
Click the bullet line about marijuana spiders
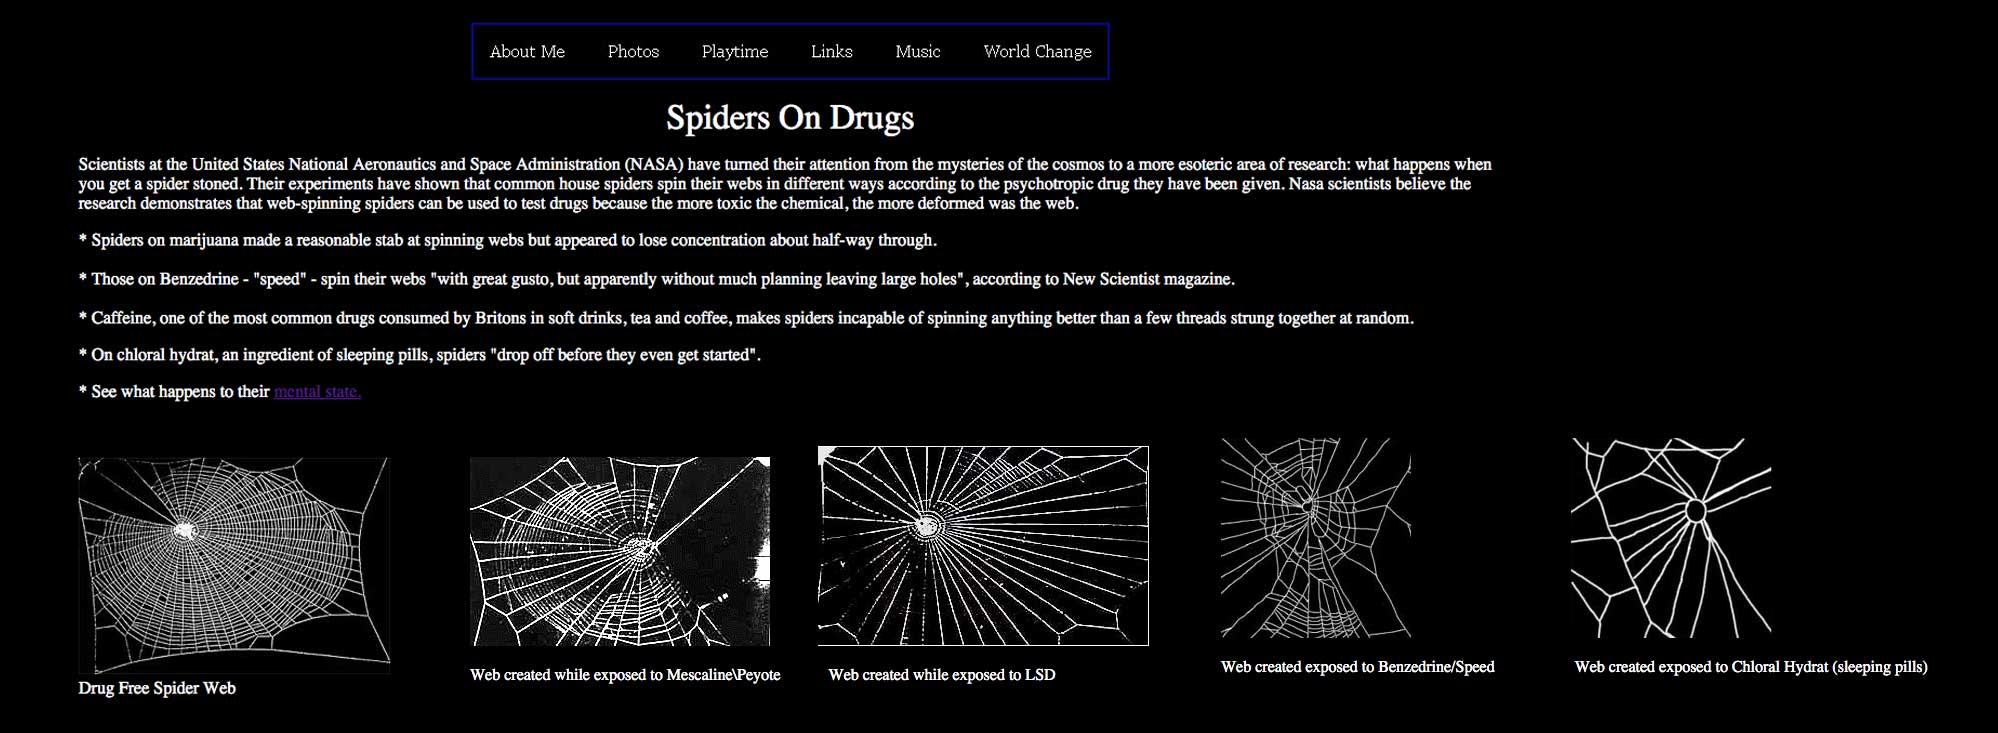(508, 240)
